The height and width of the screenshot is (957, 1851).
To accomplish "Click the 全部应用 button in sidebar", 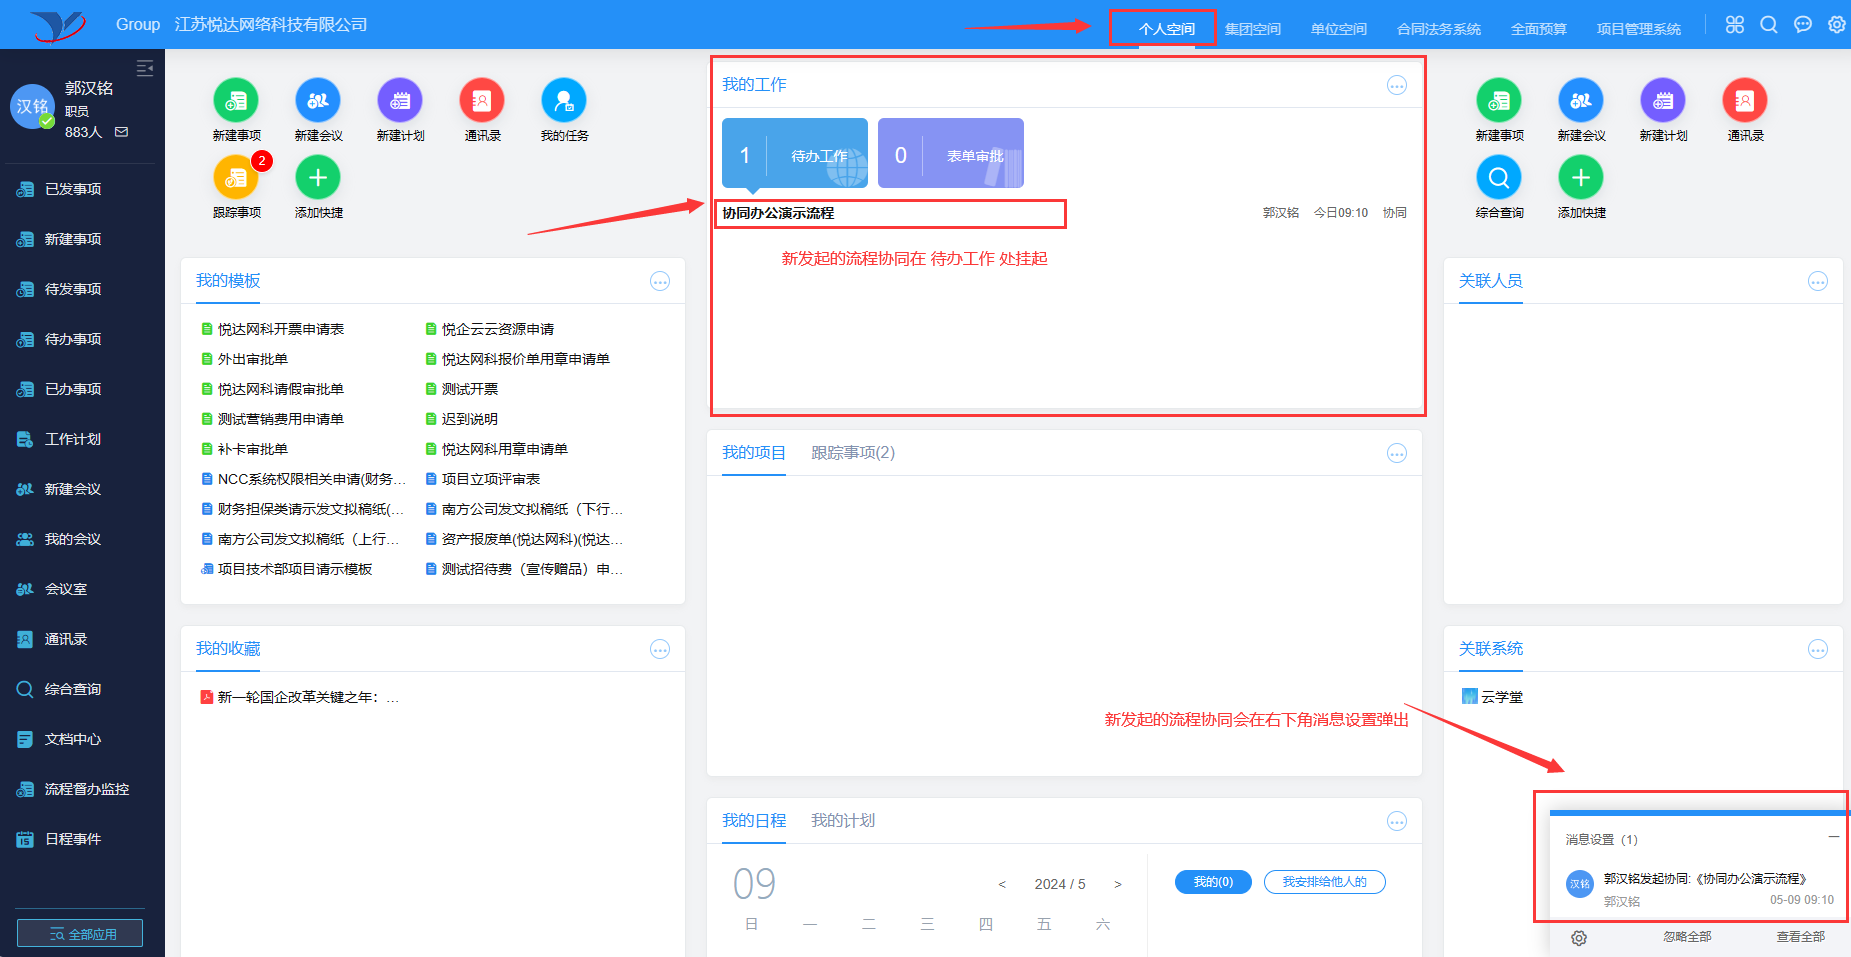I will [80, 933].
